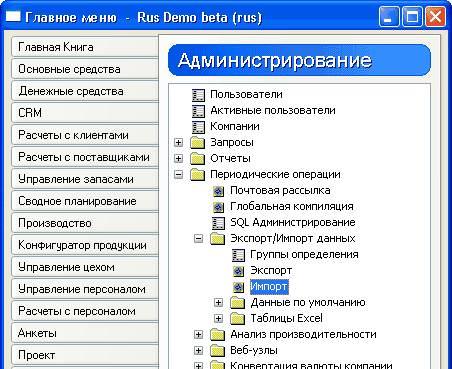This screenshot has width=452, height=369.
Task: Select the Отчеты label
Action: 230,159
